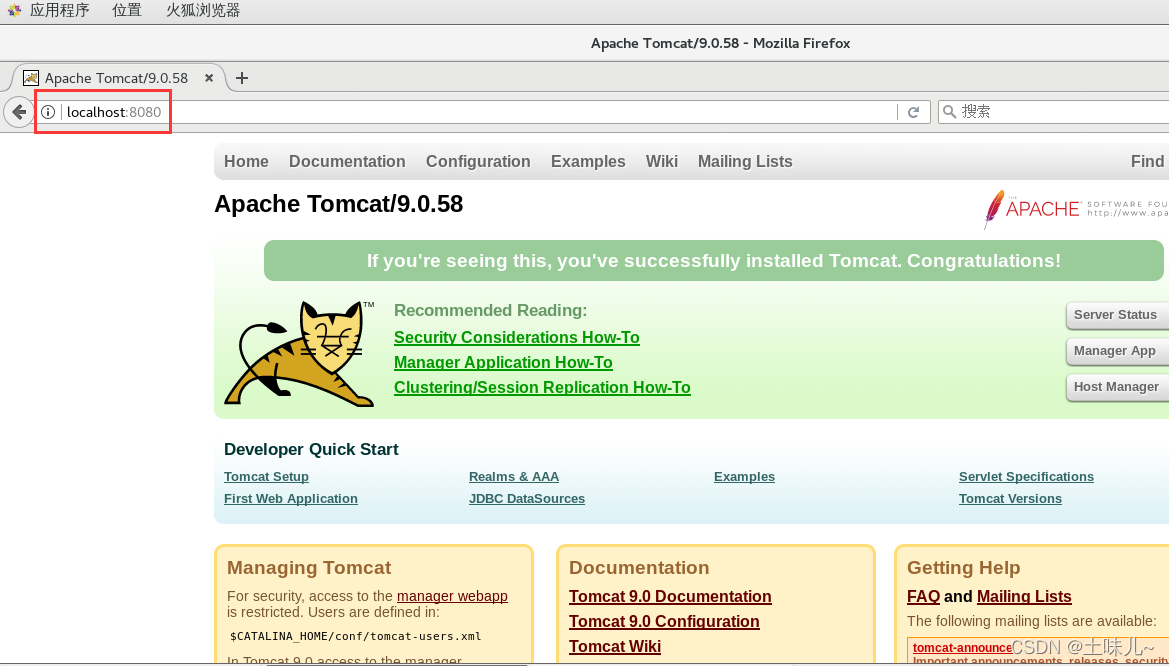
Task: Open Tomcat 9.0 Configuration link
Action: (x=664, y=621)
